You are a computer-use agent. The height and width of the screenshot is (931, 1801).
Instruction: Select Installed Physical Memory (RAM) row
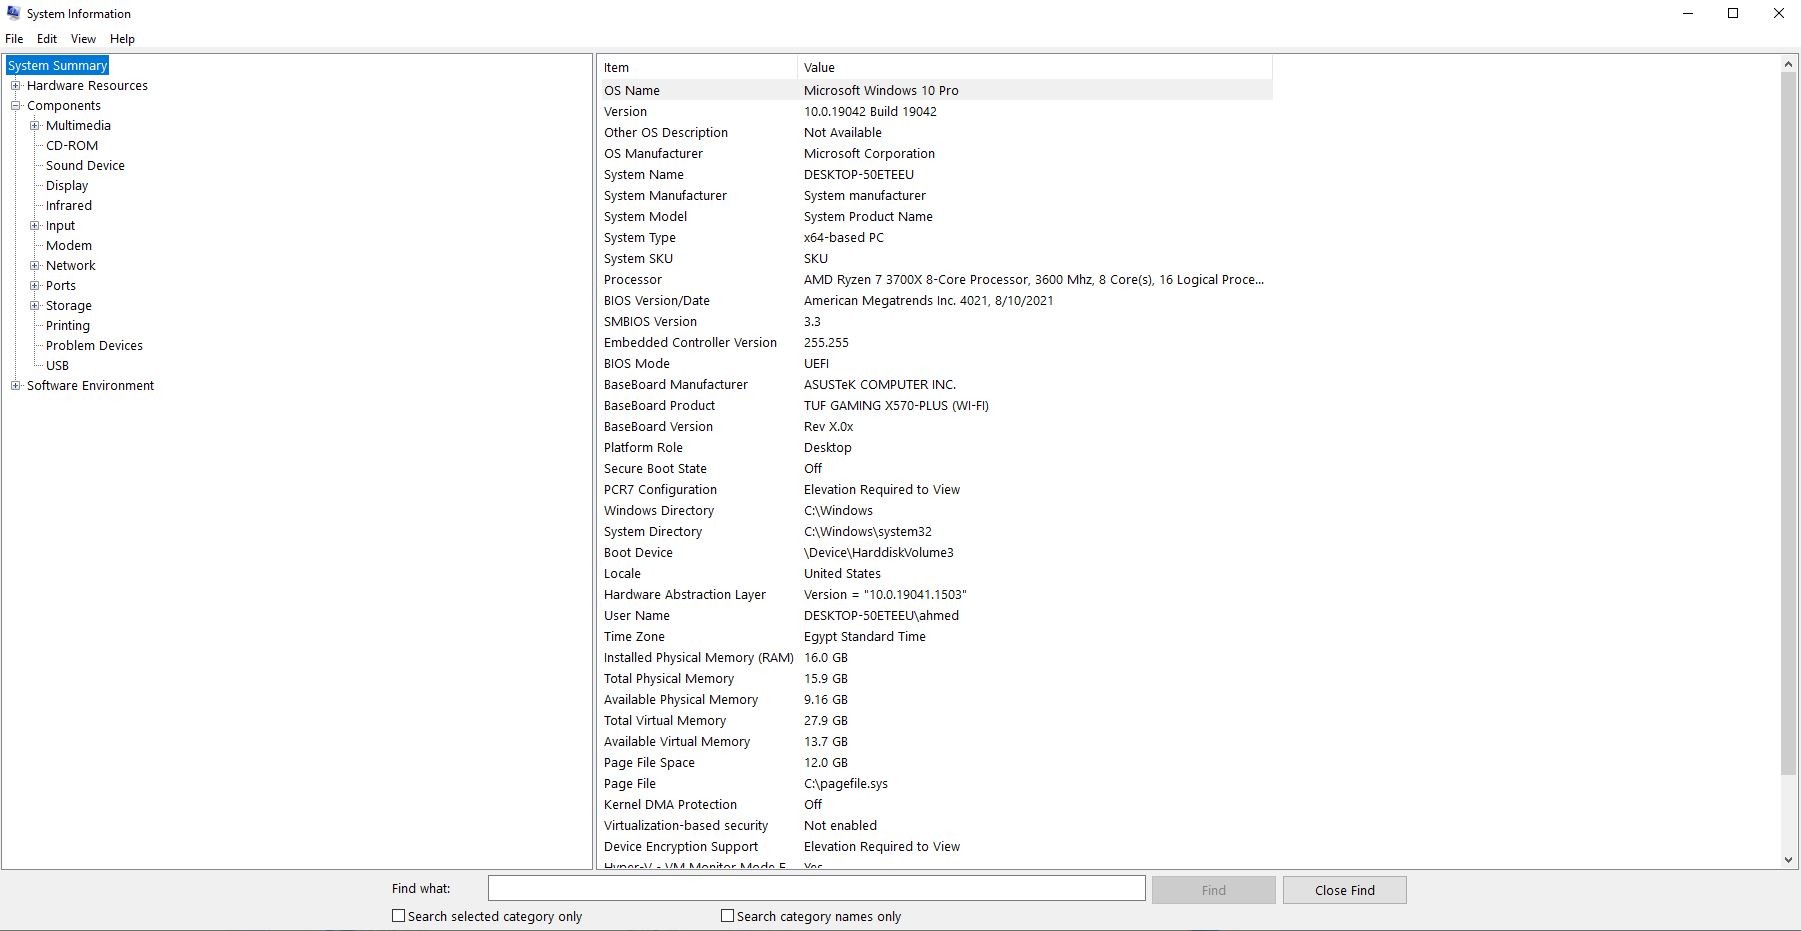click(935, 658)
